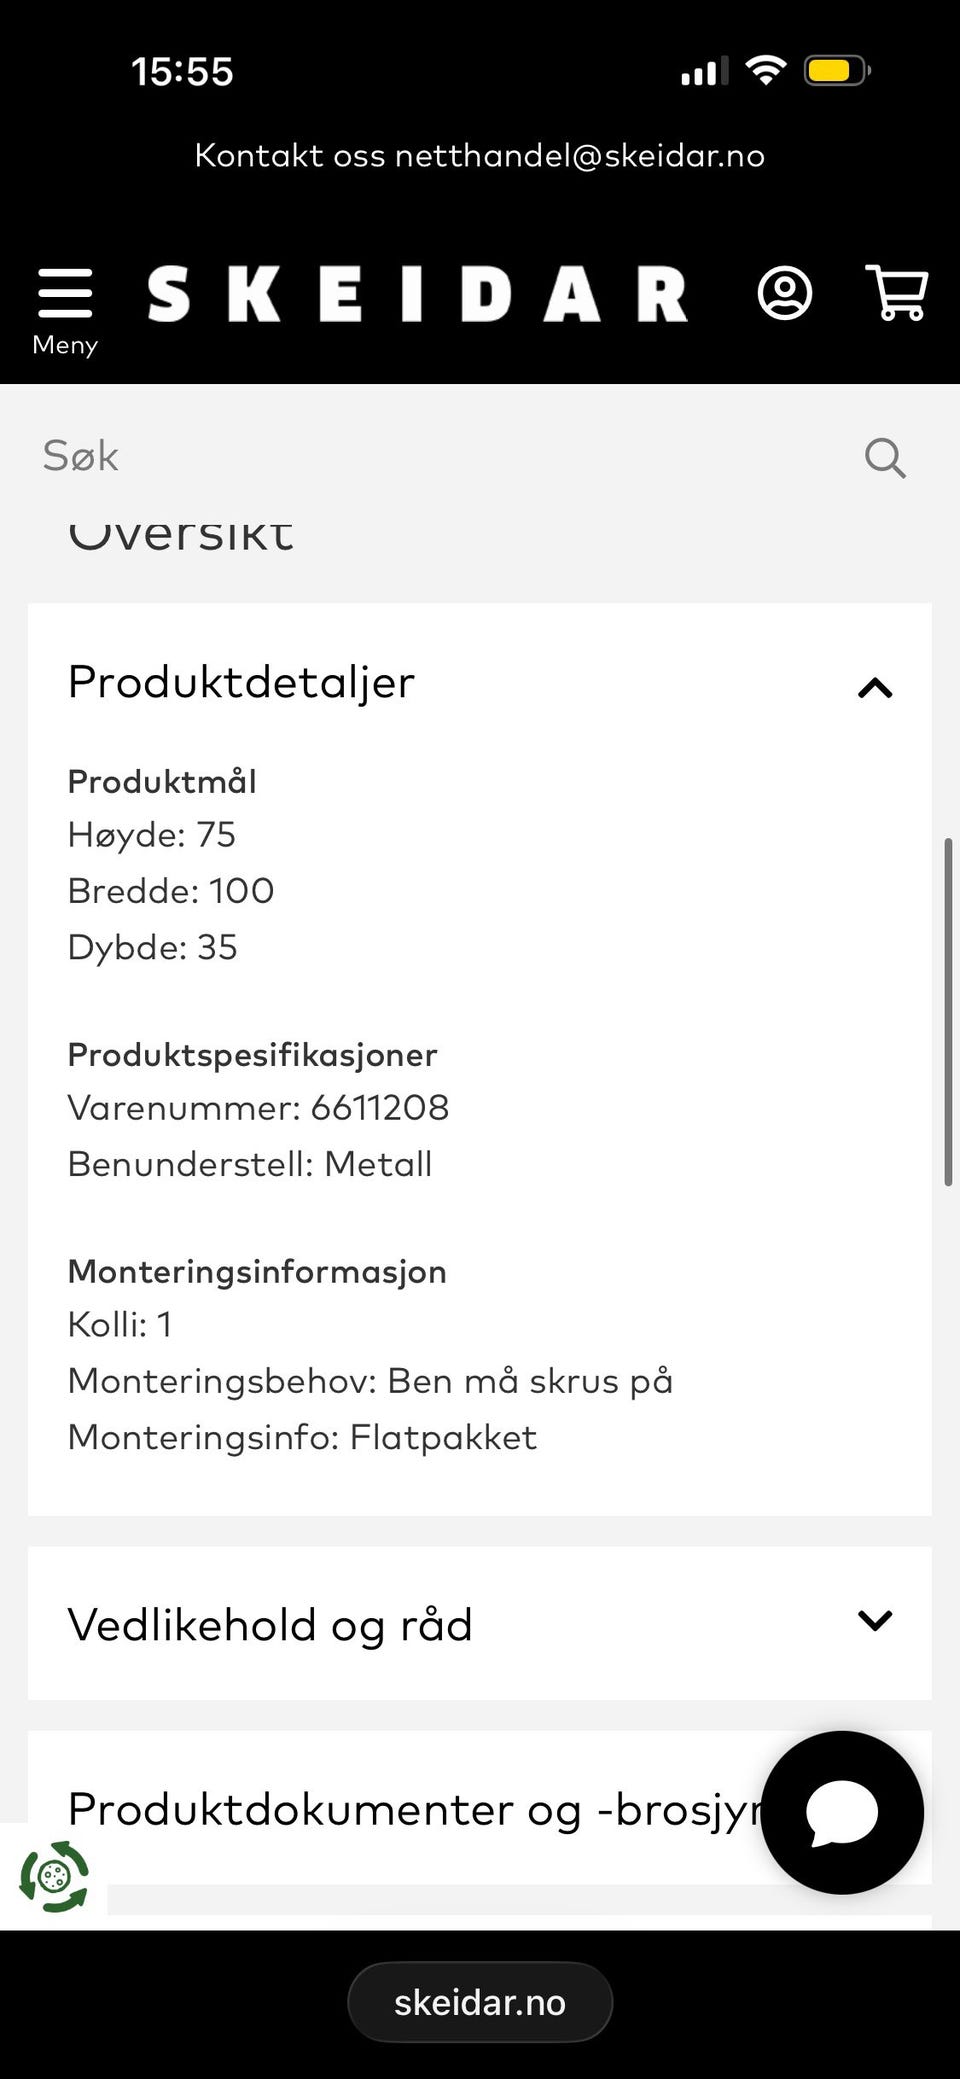960x2079 pixels.
Task: Open the chat bubble button
Action: point(842,1812)
